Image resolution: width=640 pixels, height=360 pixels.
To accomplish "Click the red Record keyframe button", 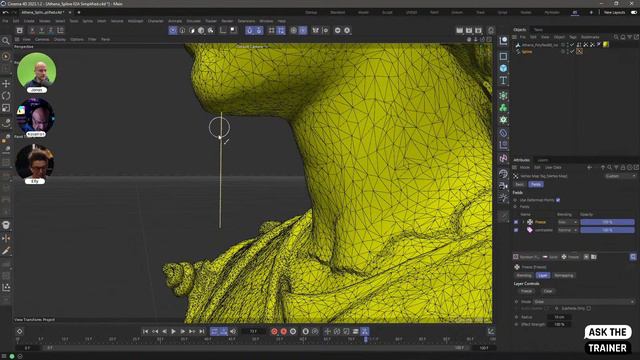I will [x=274, y=331].
